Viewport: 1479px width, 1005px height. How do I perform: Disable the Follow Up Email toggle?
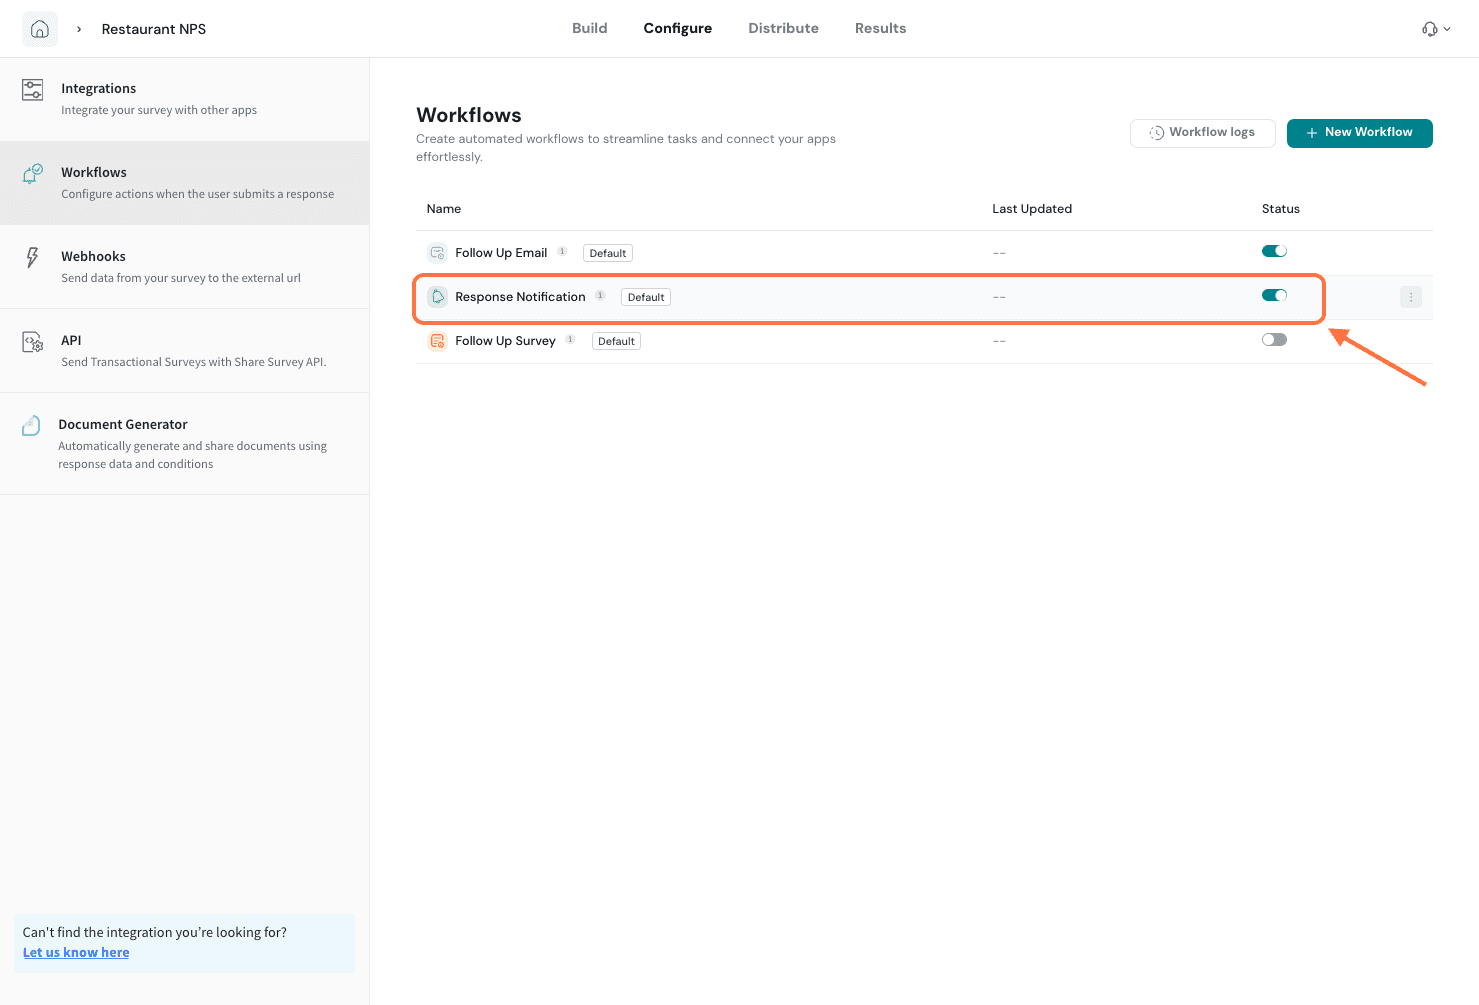(x=1274, y=251)
